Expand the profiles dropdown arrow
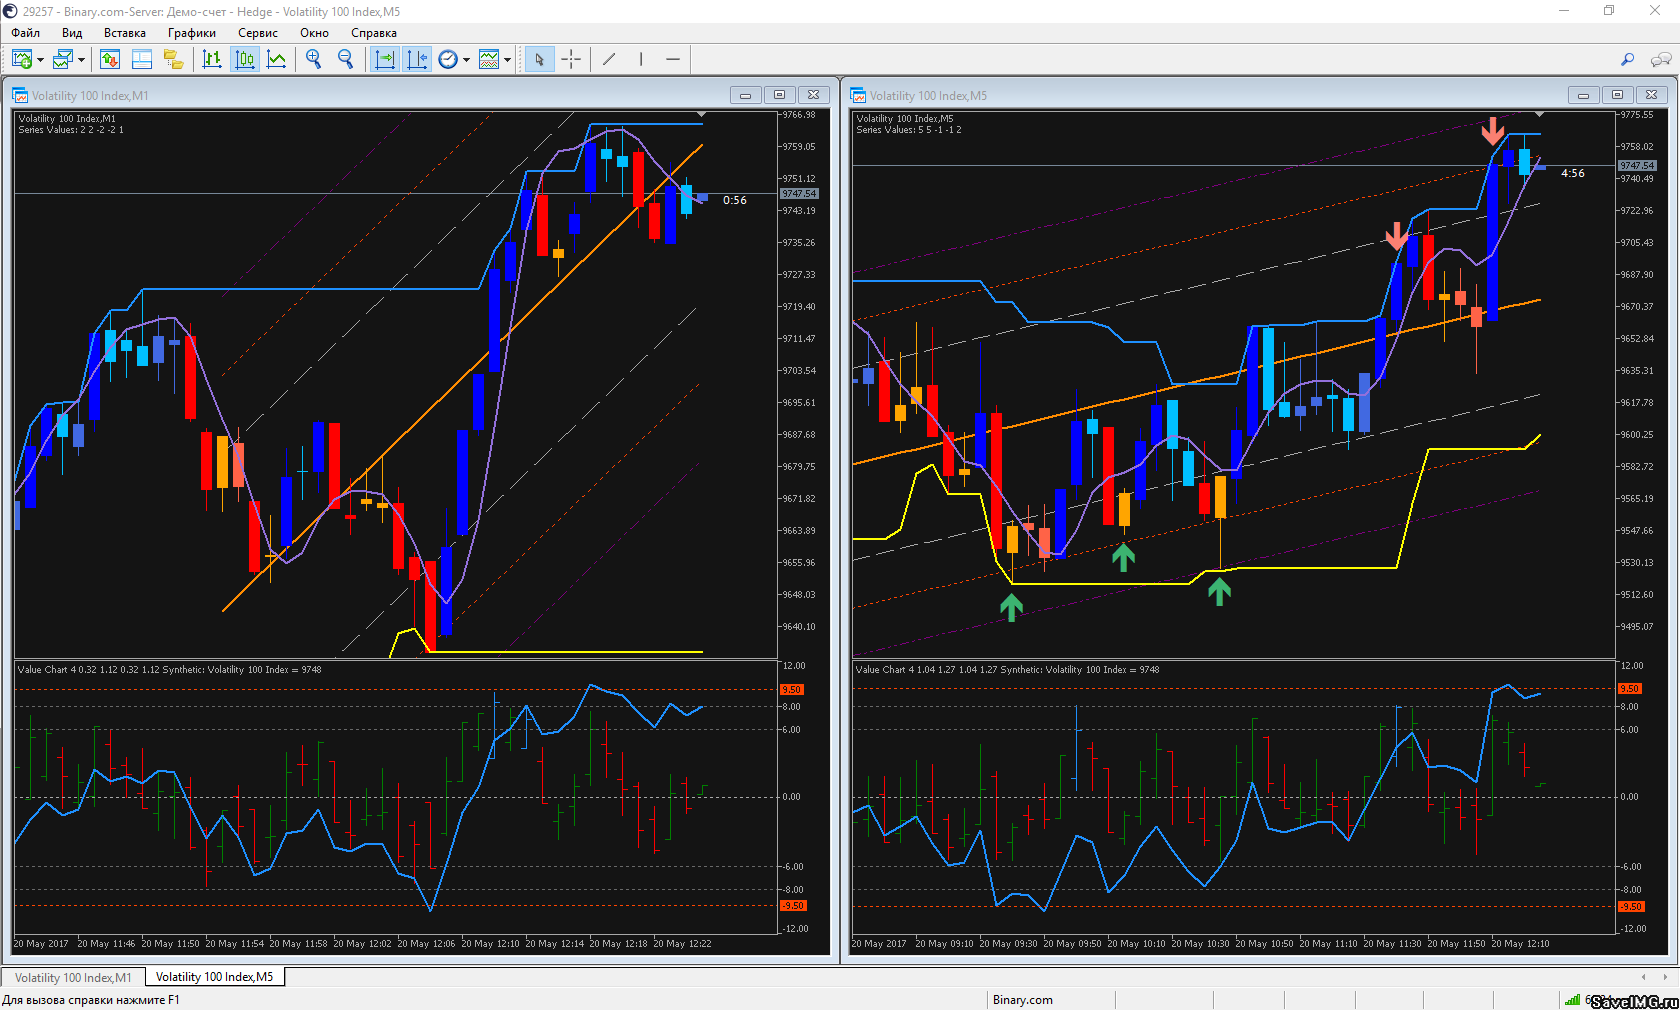 pos(81,60)
